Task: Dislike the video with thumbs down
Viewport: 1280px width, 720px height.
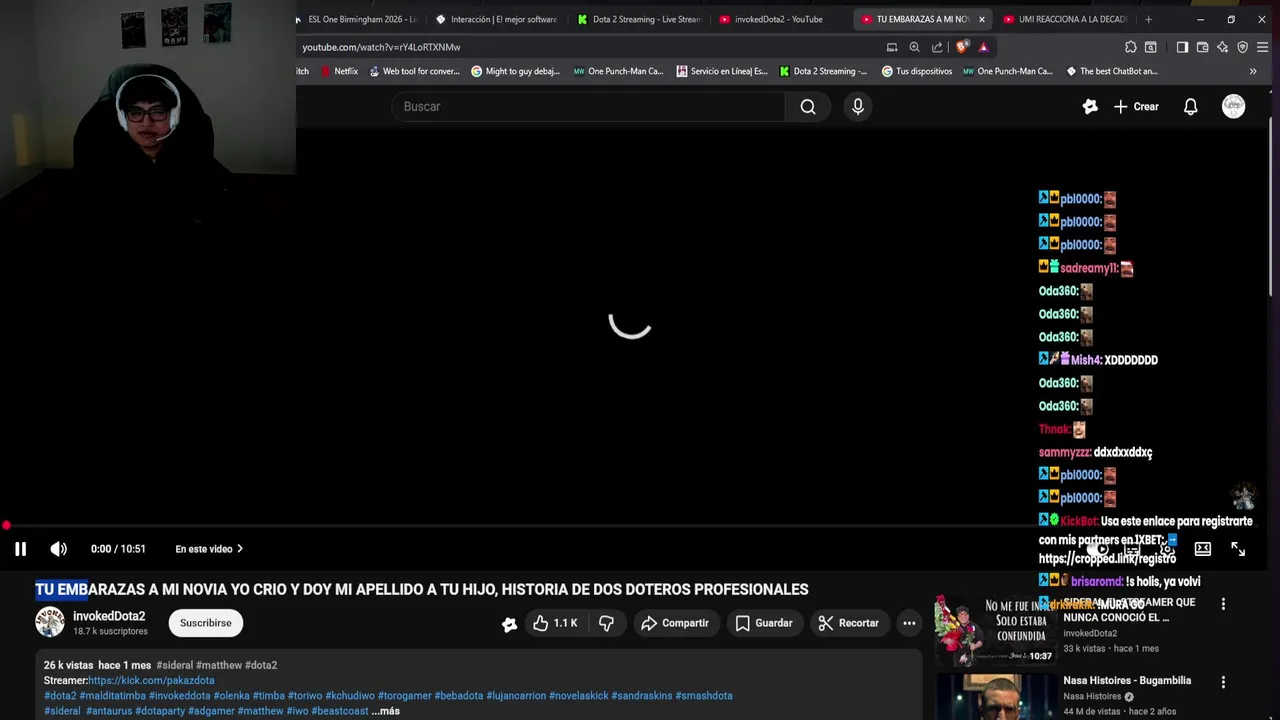Action: coord(606,623)
